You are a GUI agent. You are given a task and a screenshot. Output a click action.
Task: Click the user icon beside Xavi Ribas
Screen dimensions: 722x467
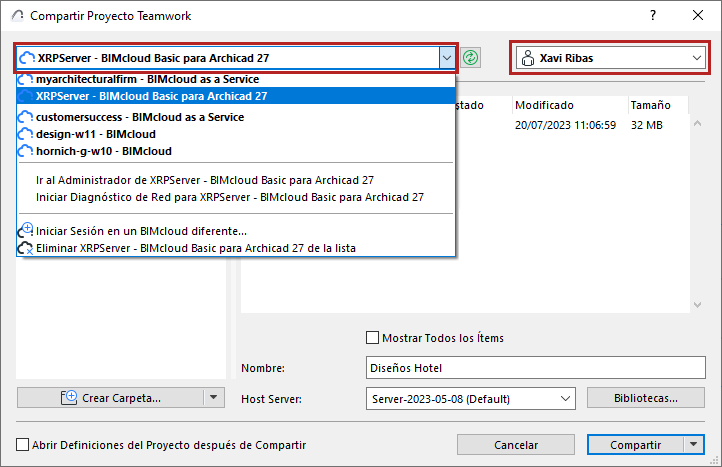527,58
